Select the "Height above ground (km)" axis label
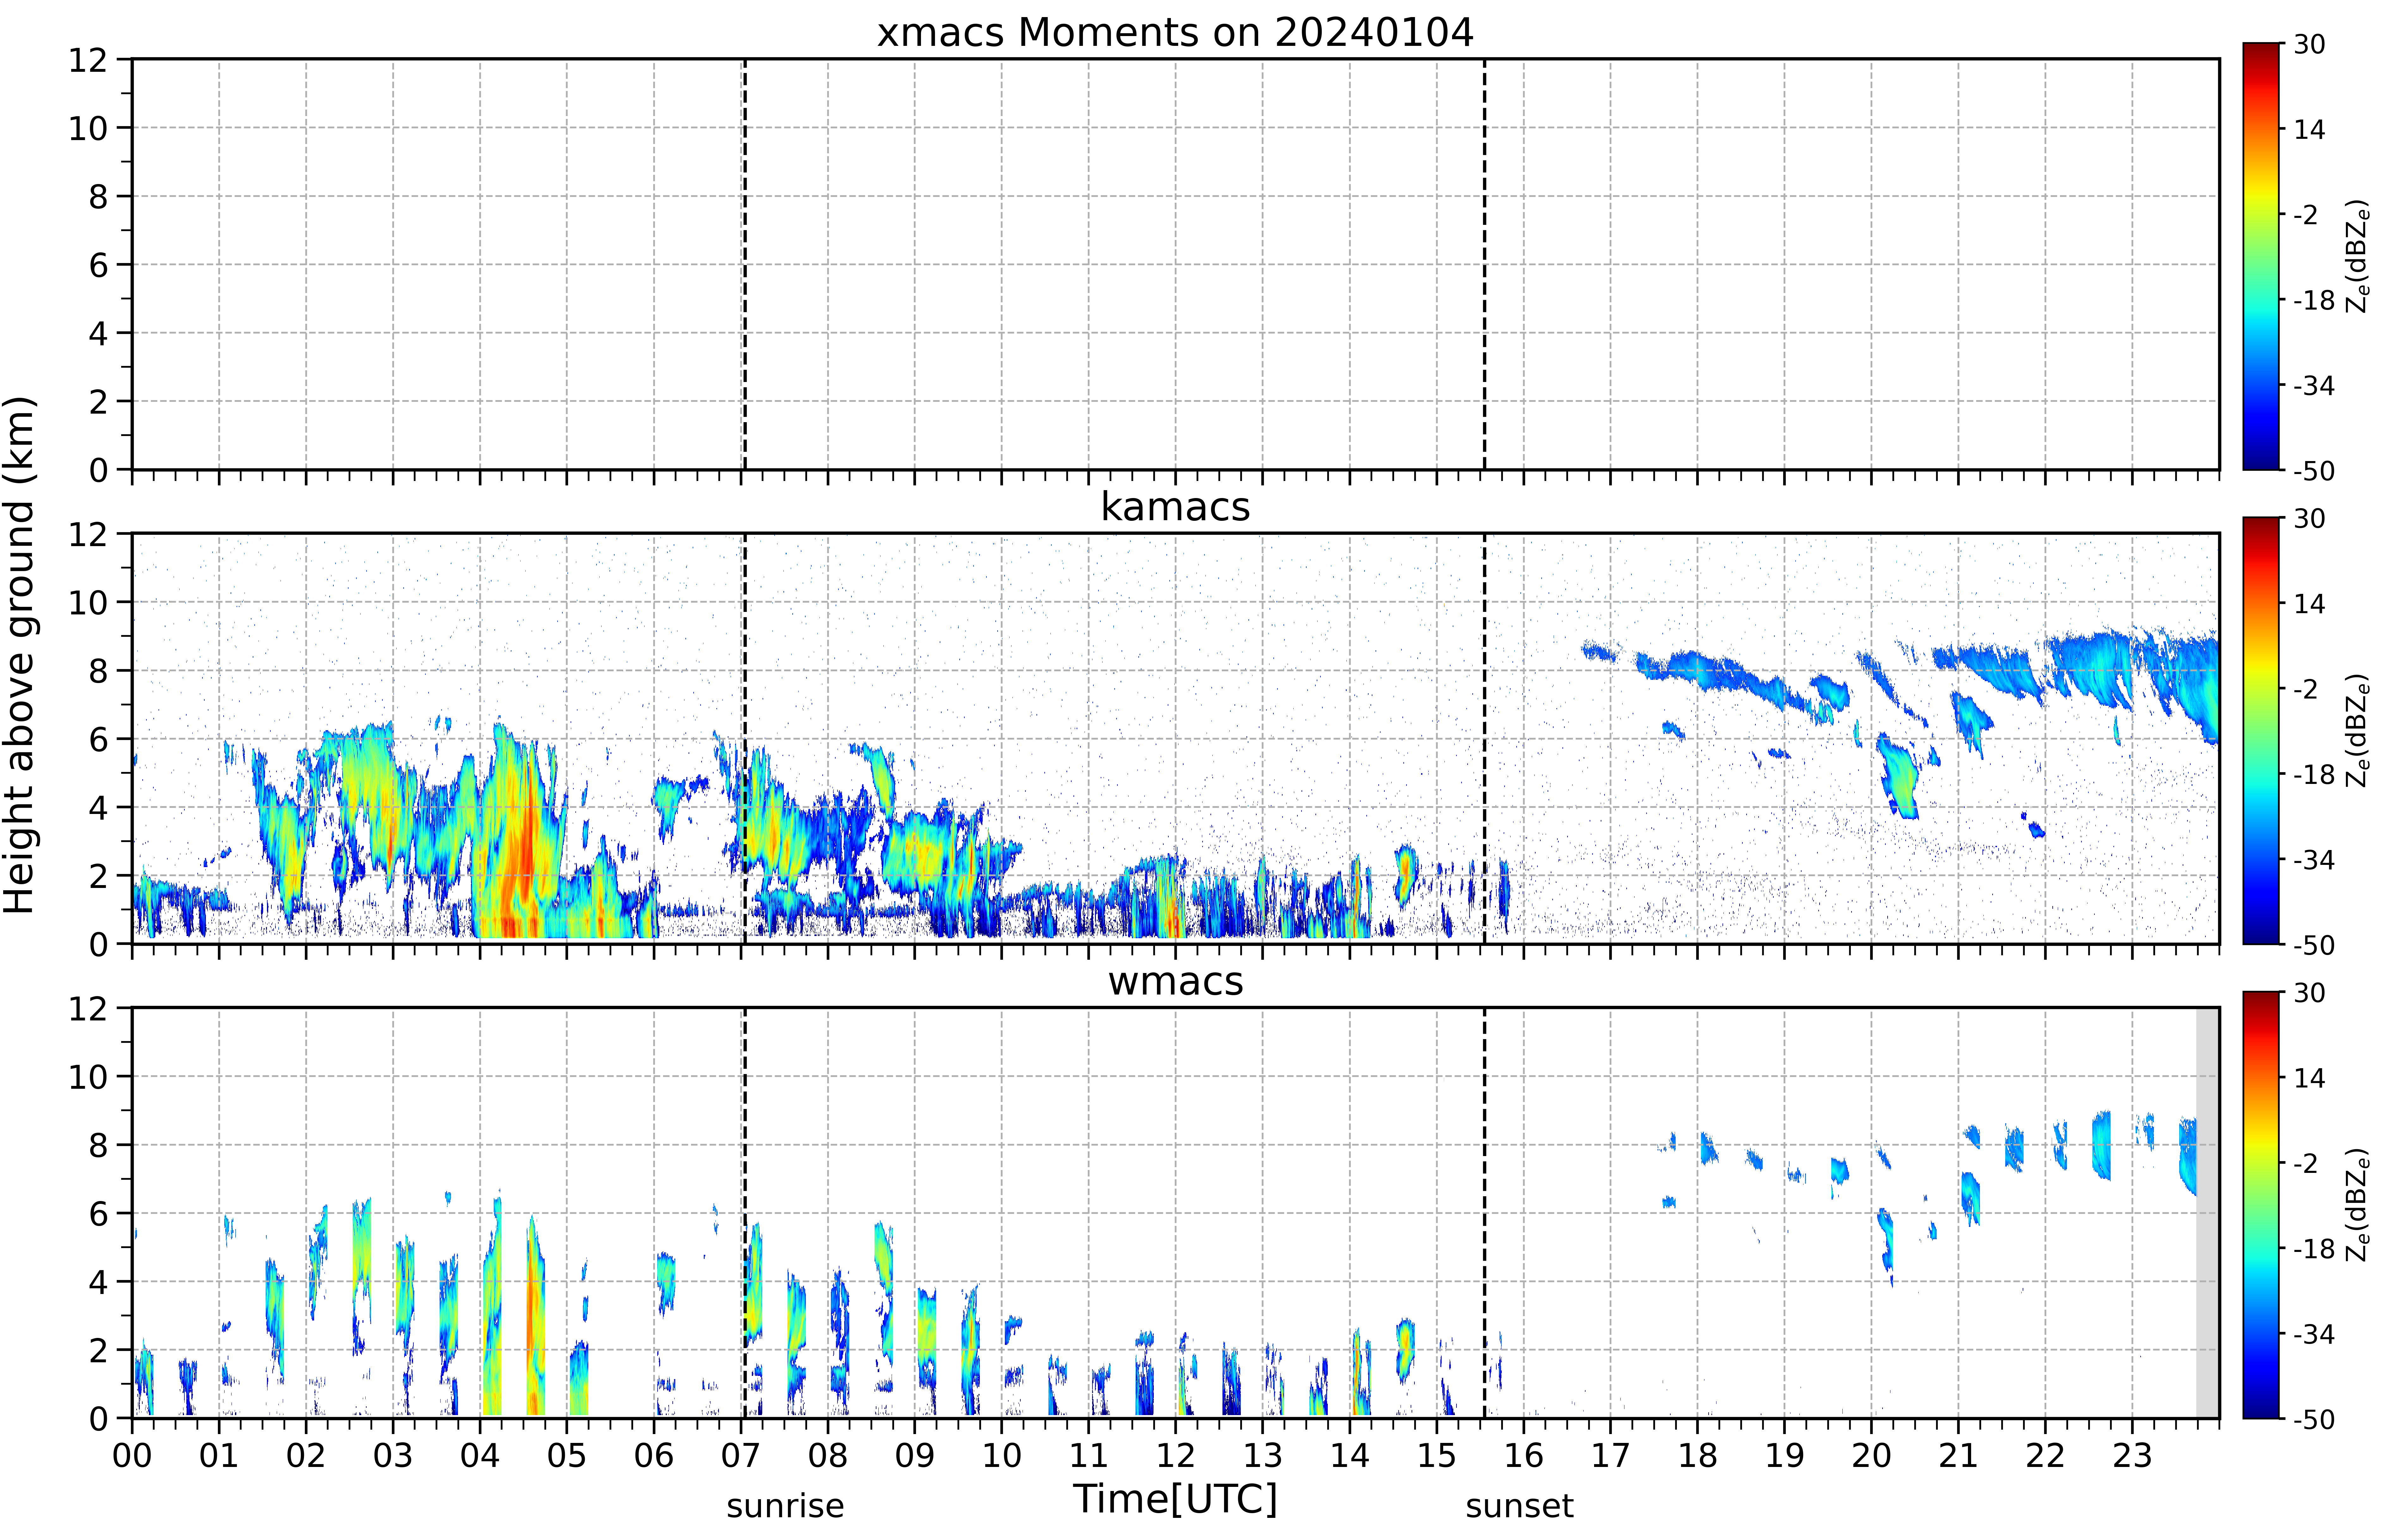 (20, 655)
